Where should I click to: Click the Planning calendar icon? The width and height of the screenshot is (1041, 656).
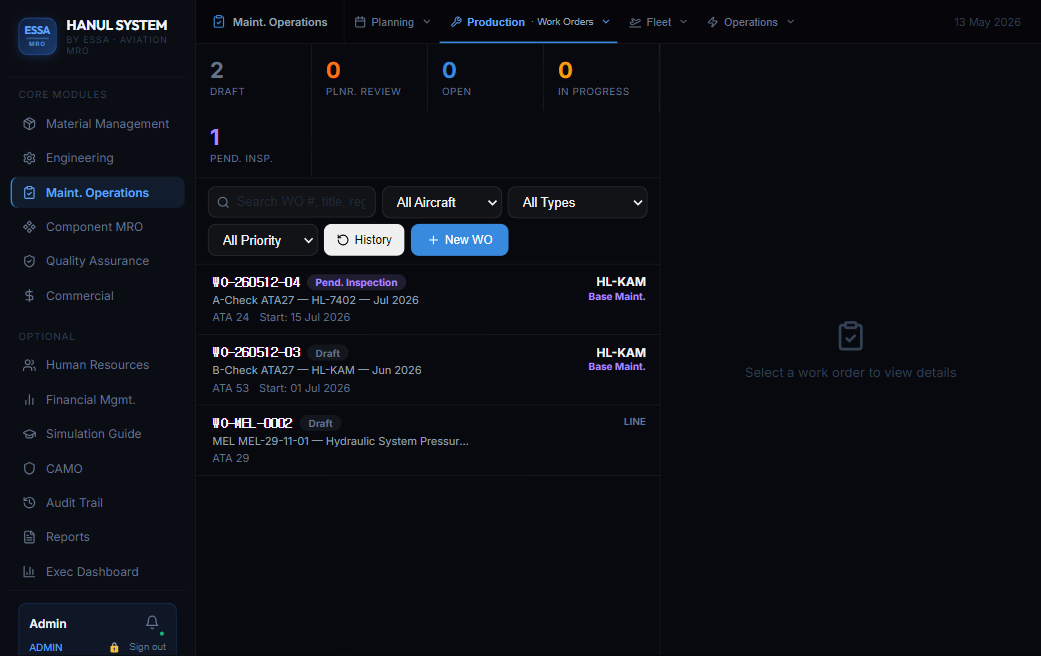point(360,22)
